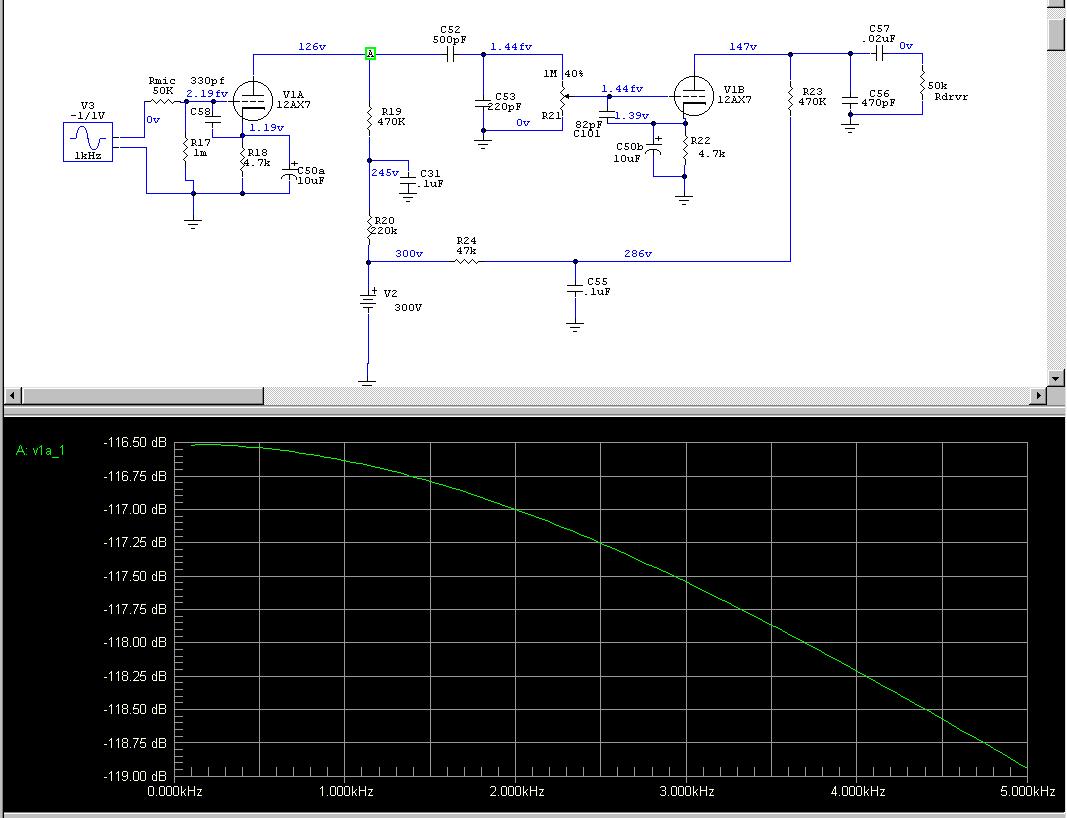Click the 1.39v cathode voltage label
The image size is (1067, 818).
[631, 116]
